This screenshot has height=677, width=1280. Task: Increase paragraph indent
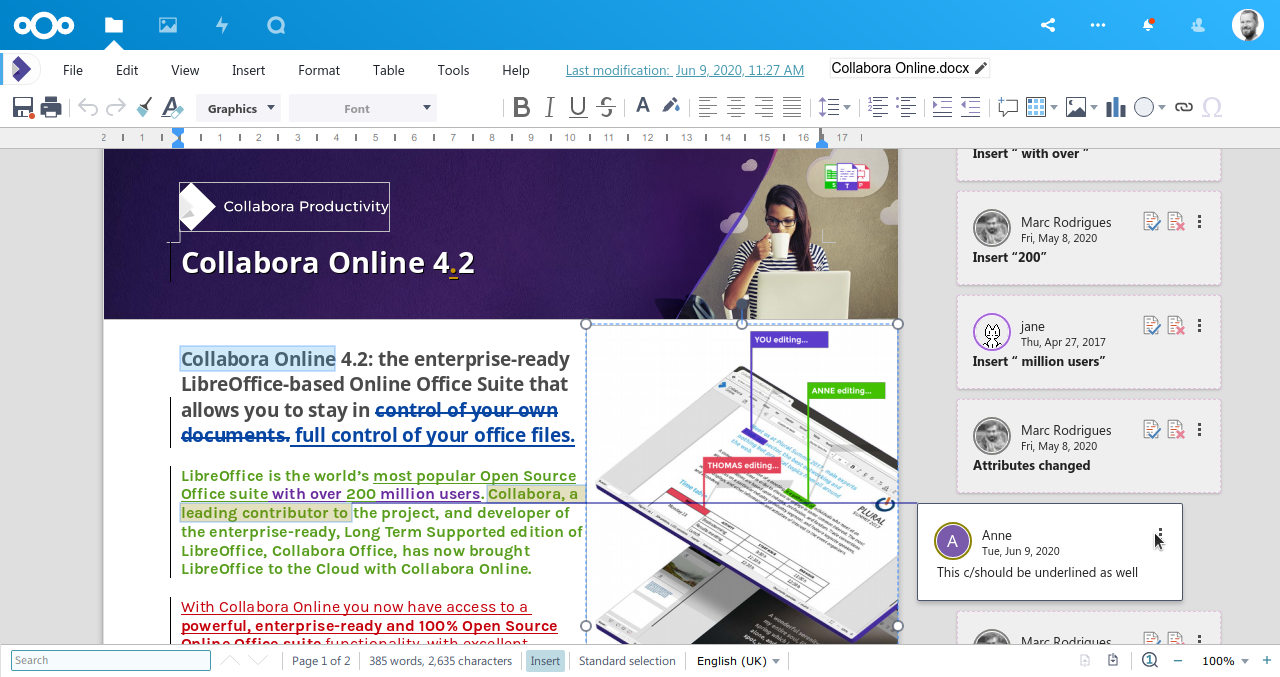point(942,107)
